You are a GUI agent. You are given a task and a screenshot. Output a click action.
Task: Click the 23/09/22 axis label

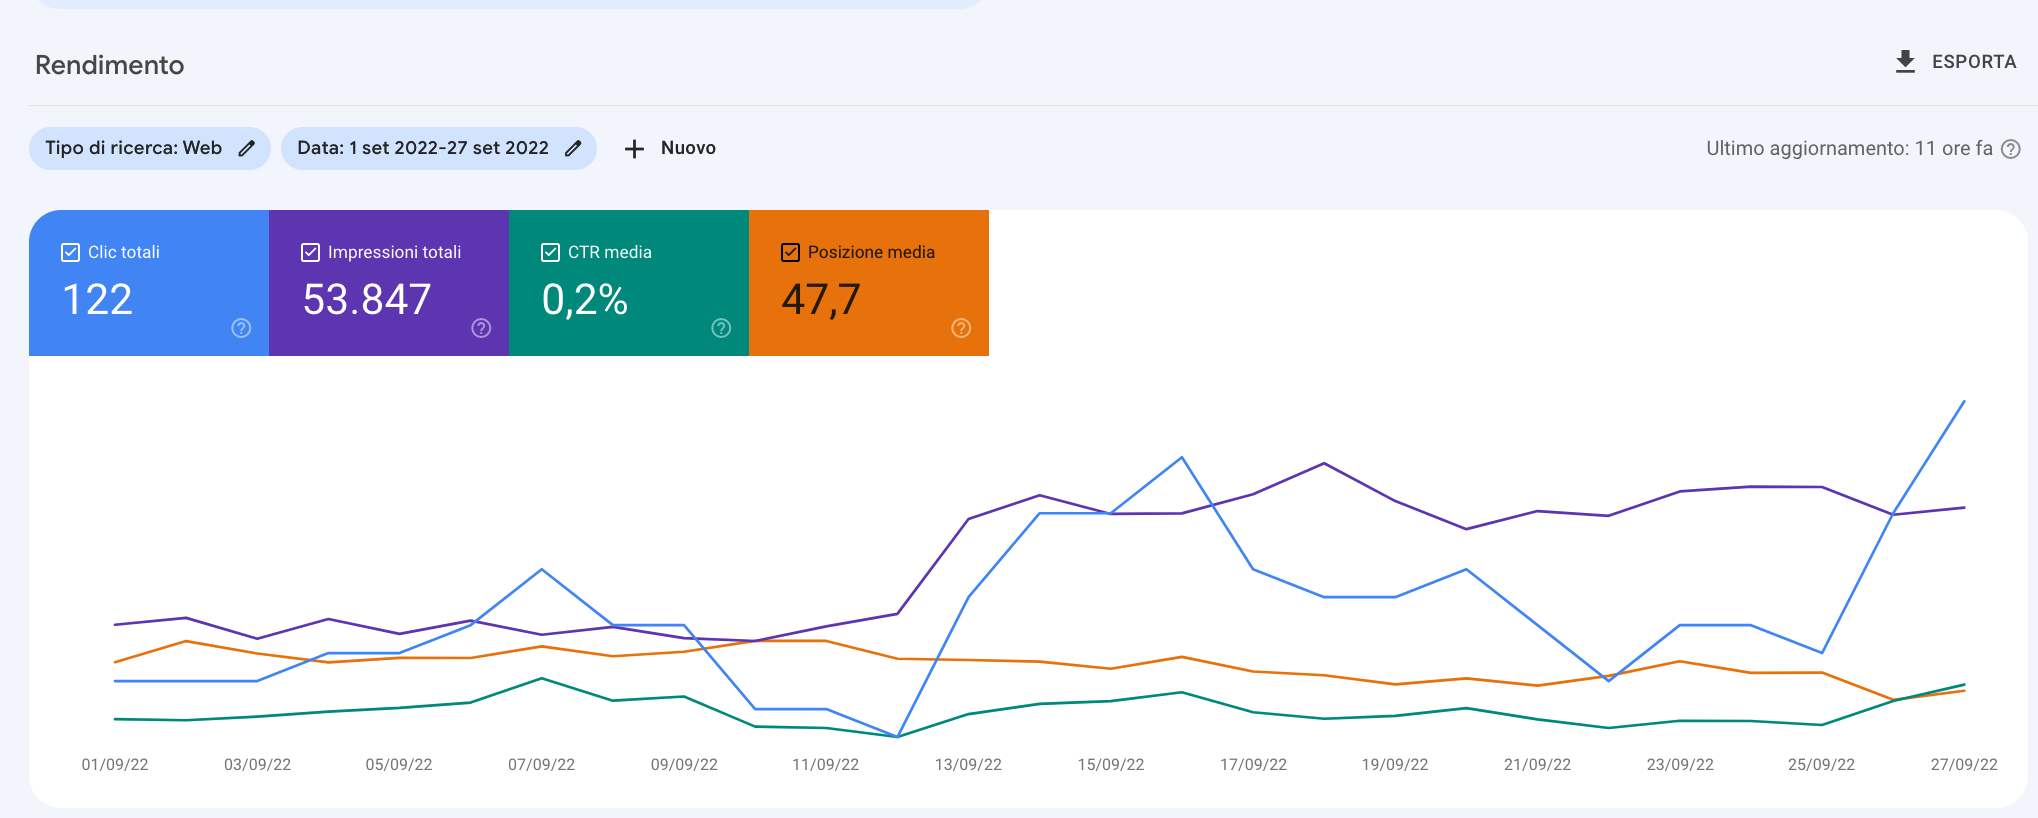click(1680, 764)
